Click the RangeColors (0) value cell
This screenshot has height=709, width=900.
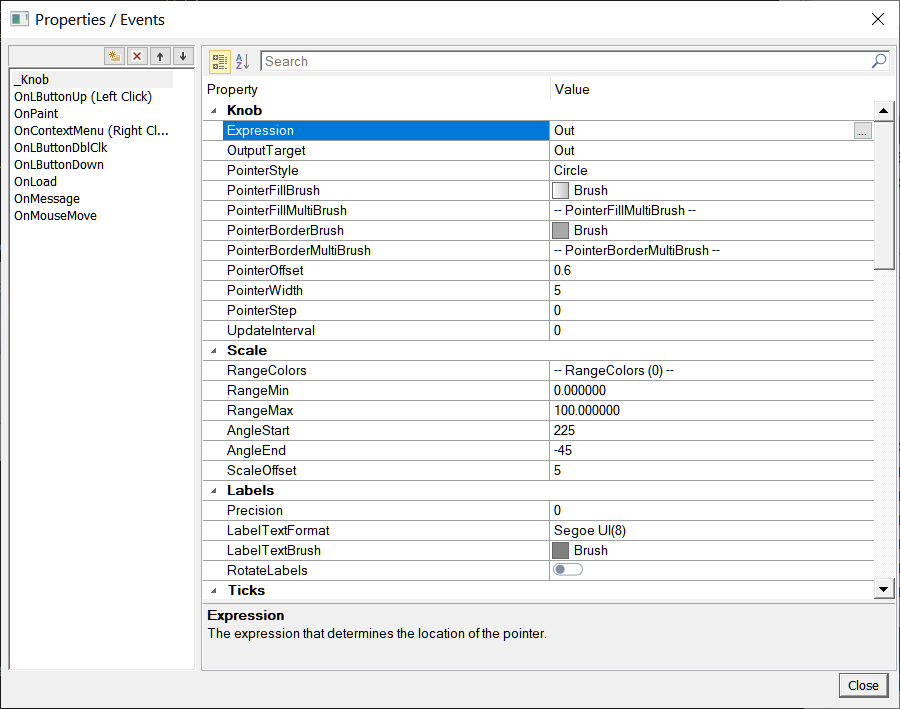712,371
